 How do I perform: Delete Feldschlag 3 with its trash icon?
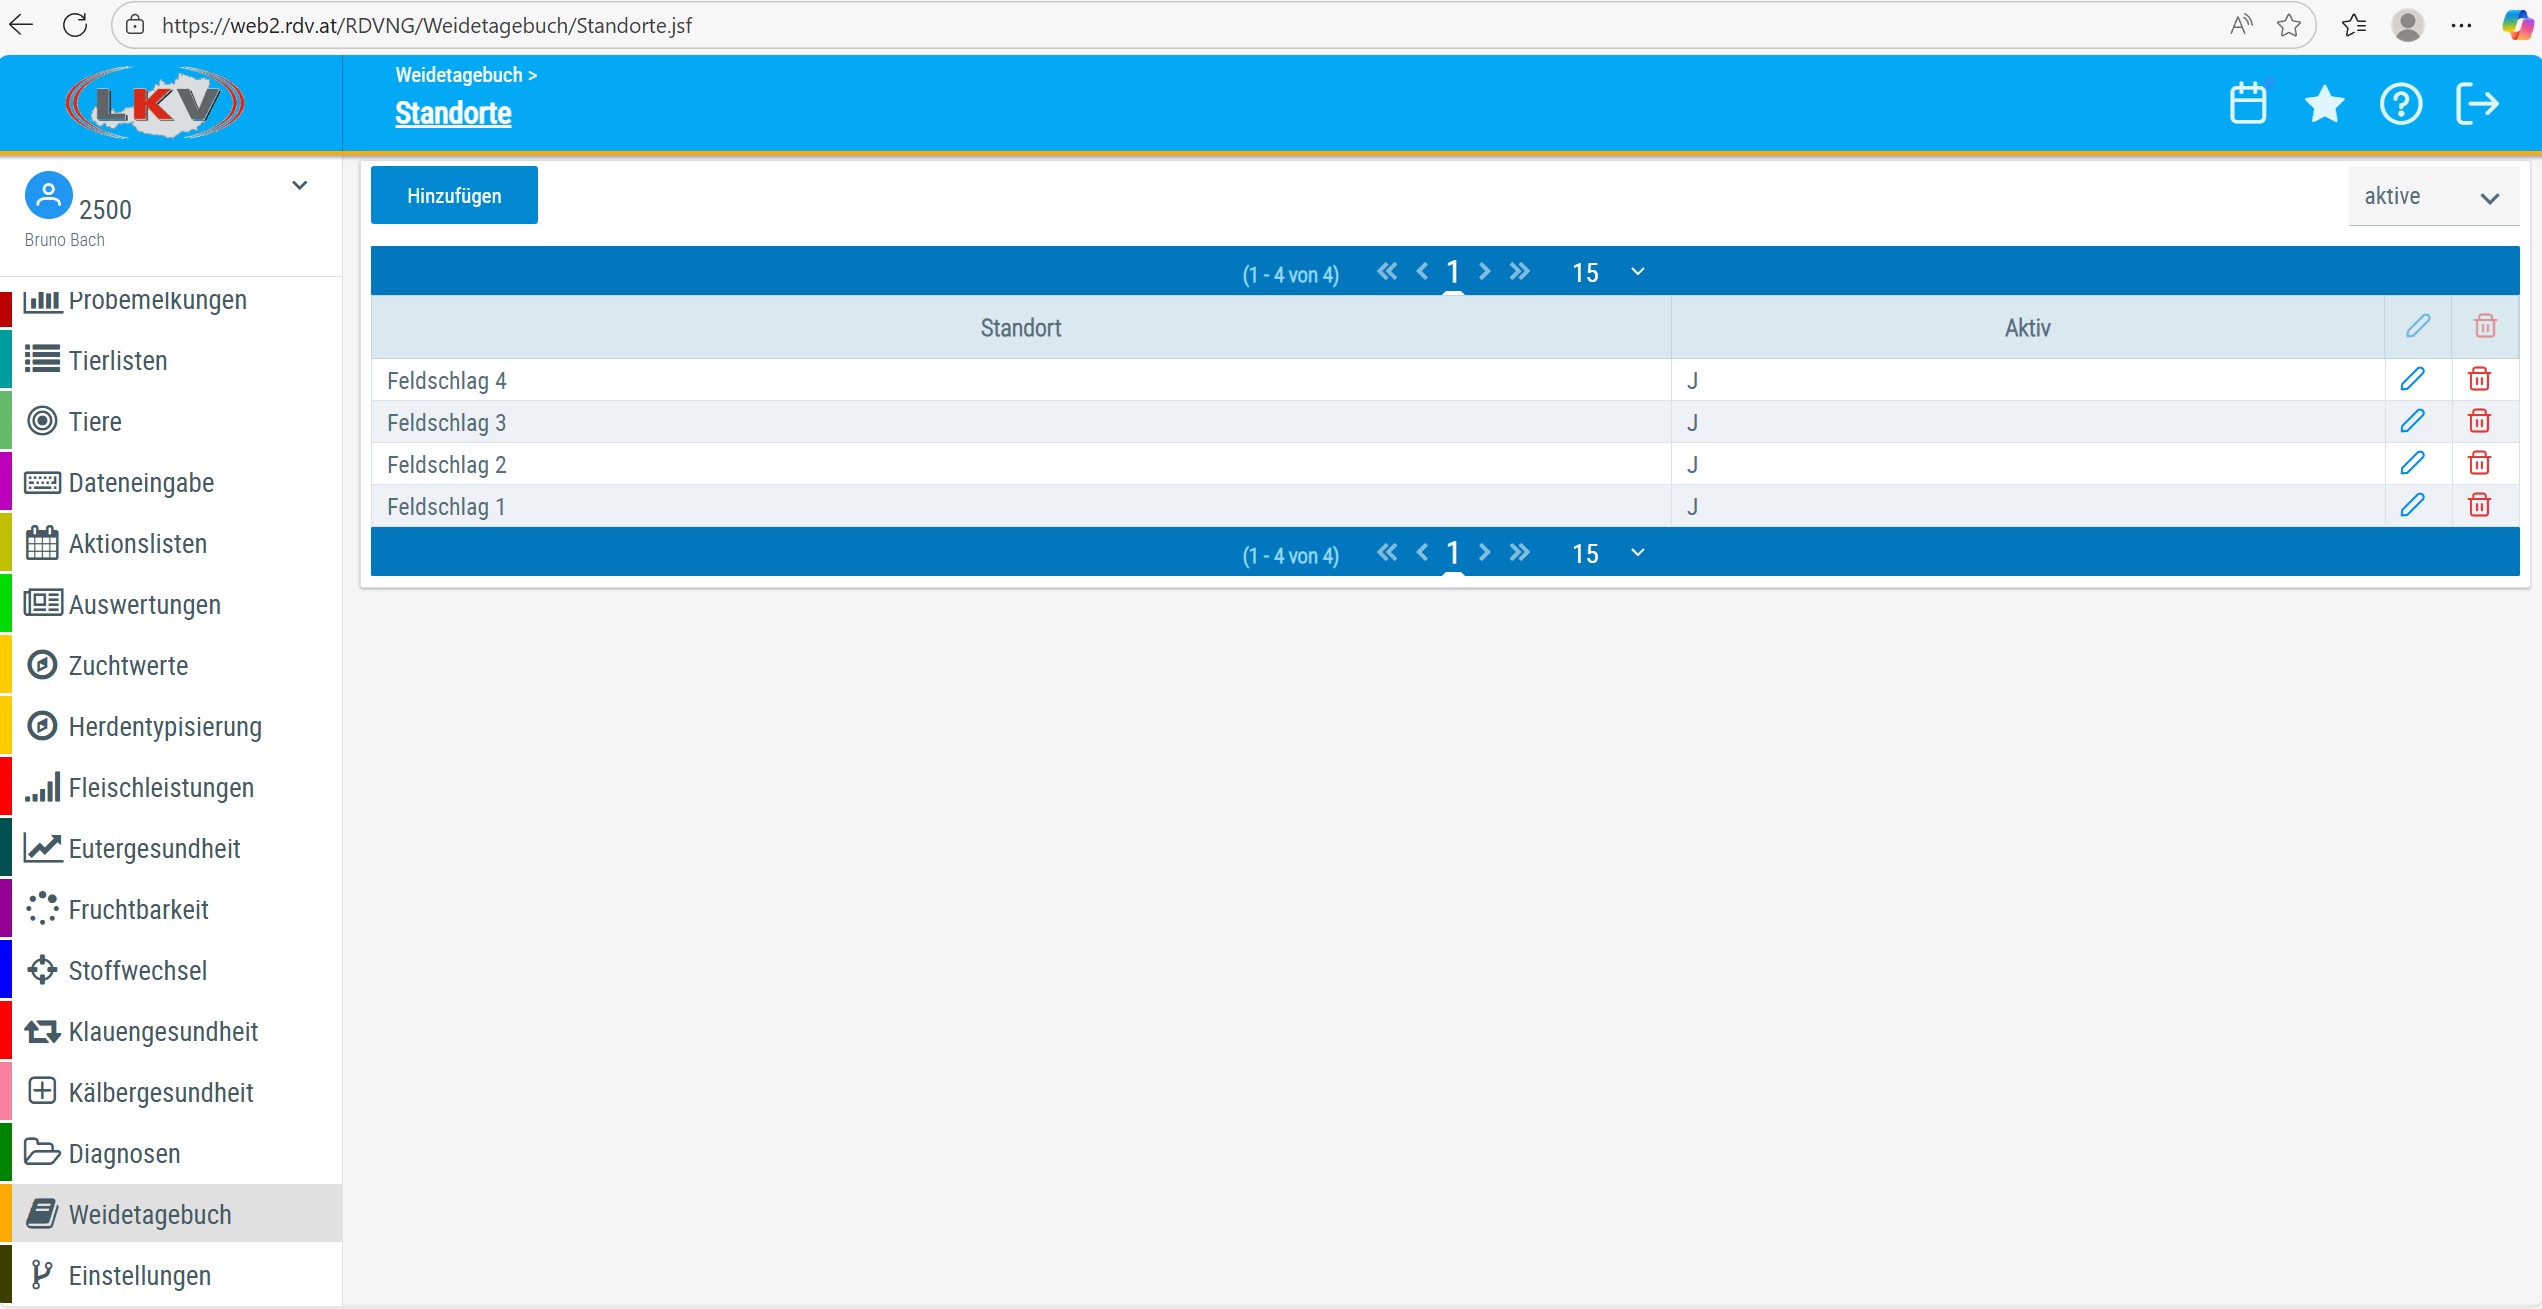[x=2479, y=421]
